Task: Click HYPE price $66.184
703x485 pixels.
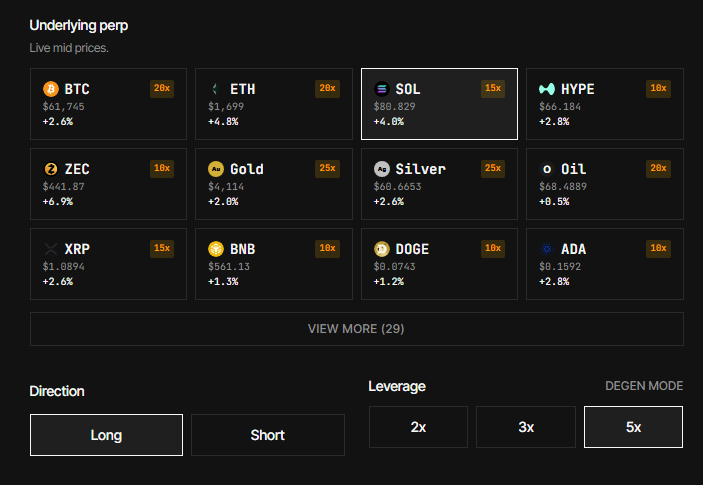Action: point(560,107)
